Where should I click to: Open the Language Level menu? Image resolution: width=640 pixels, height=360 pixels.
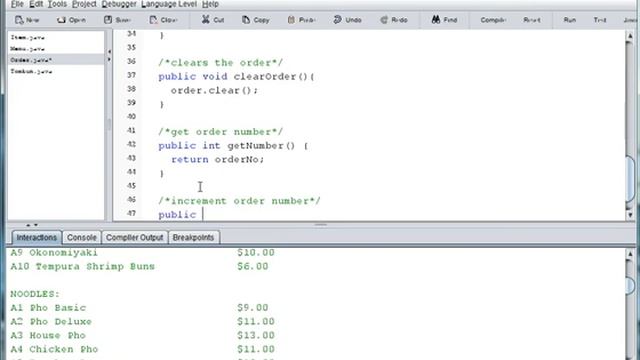tap(169, 4)
